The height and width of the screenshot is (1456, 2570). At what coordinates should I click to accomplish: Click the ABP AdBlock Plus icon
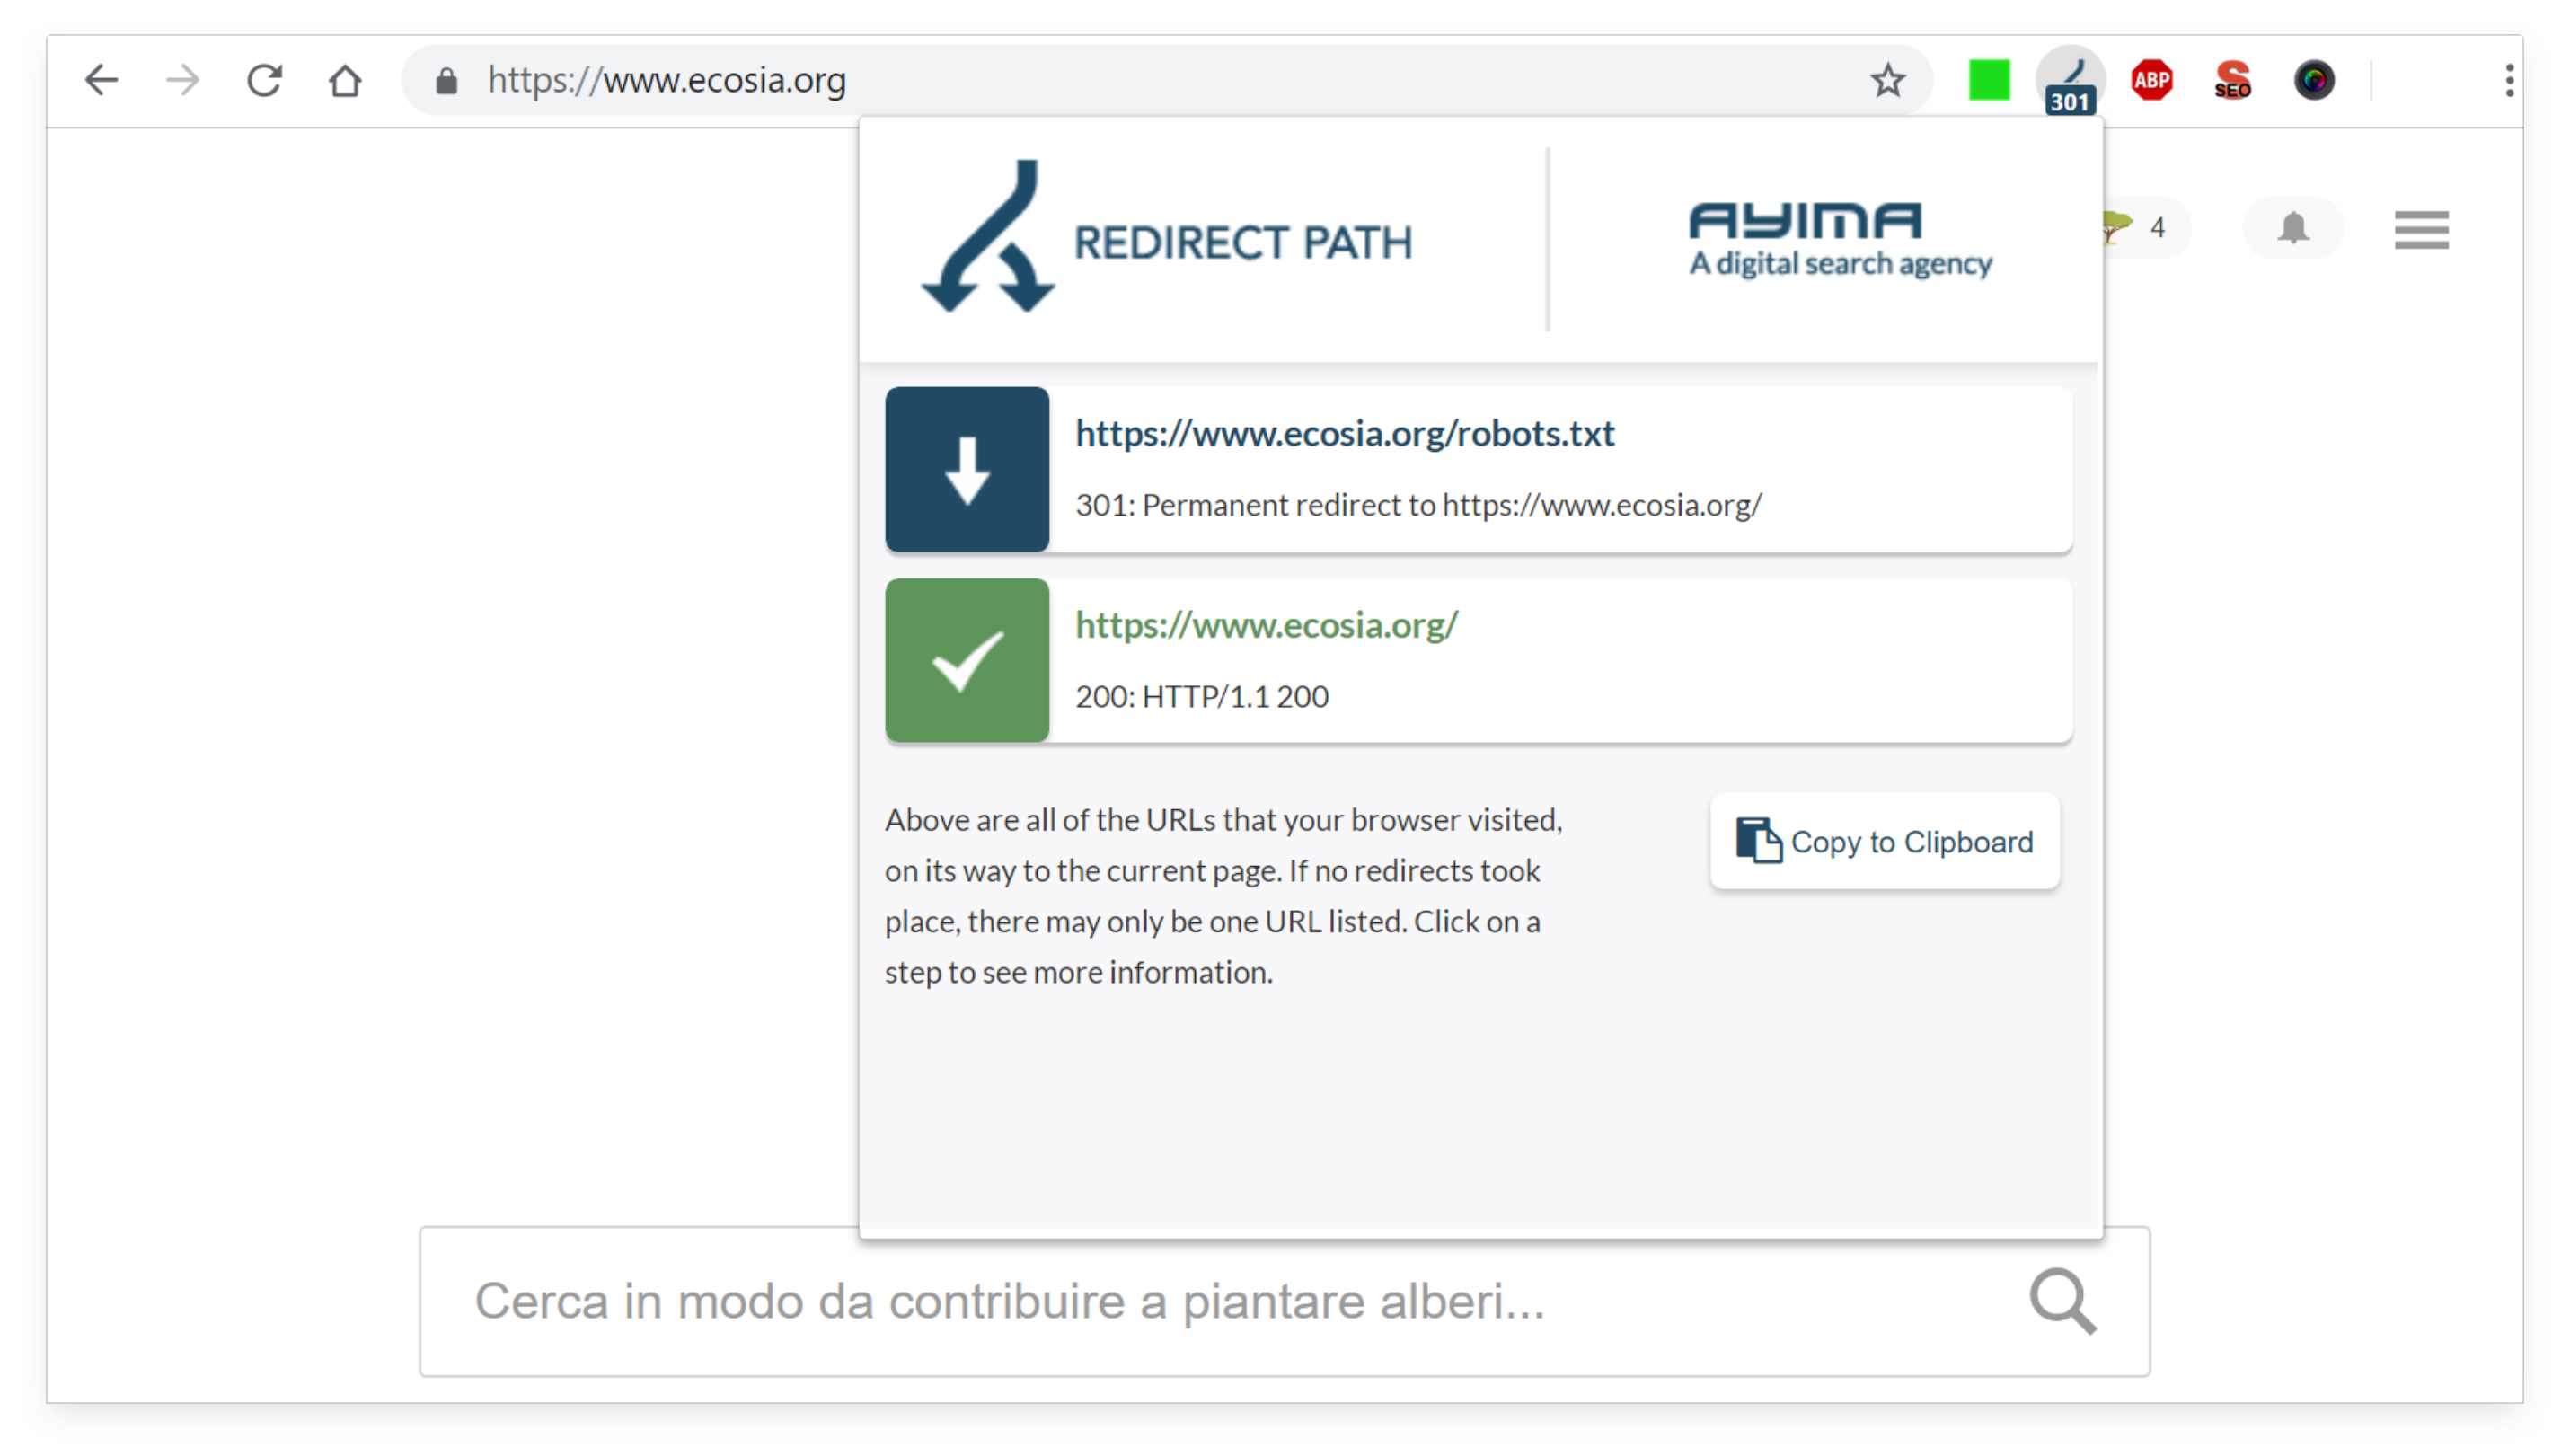(2150, 77)
